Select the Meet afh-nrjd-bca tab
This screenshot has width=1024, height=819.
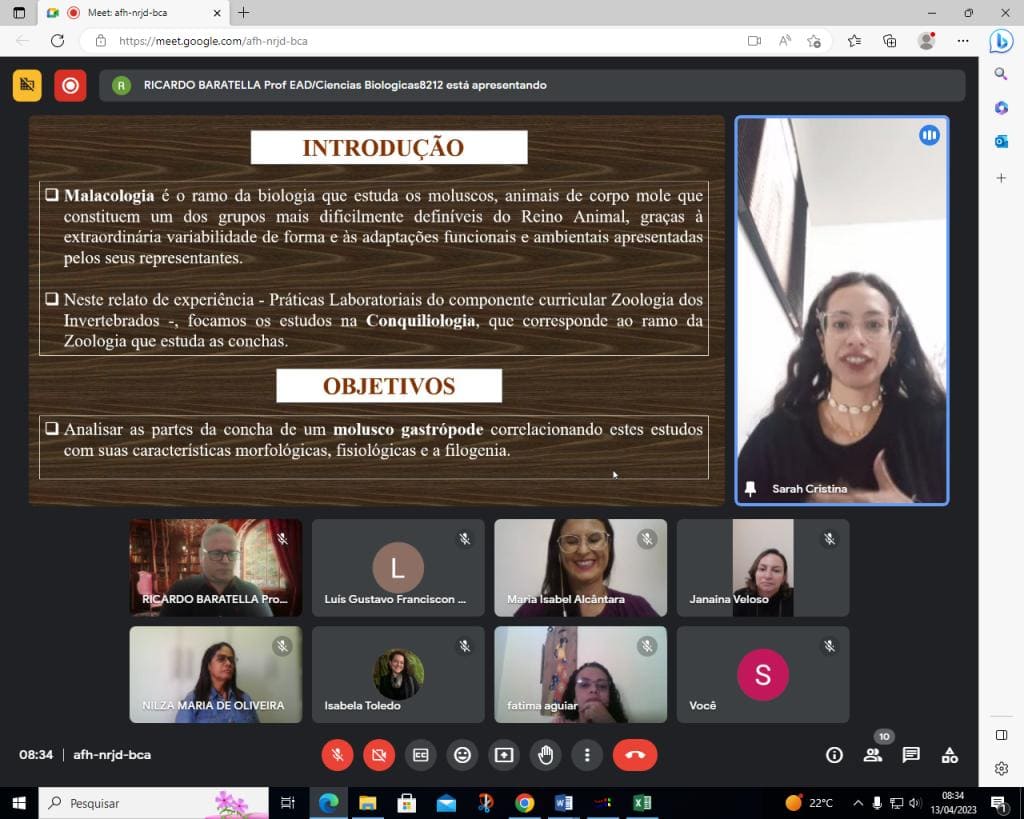tap(134, 13)
